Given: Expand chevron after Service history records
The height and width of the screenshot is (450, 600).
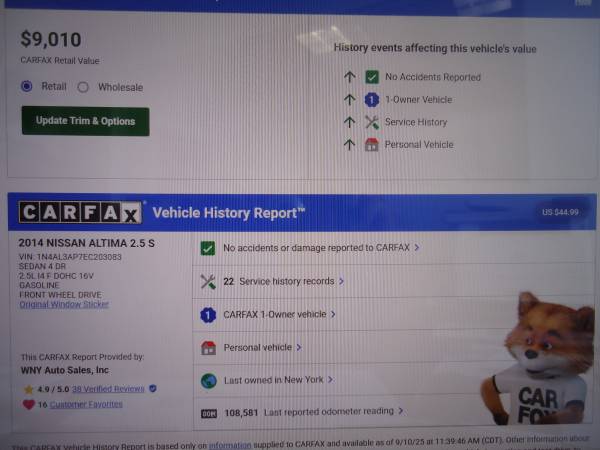Looking at the screenshot, I should pos(341,281).
